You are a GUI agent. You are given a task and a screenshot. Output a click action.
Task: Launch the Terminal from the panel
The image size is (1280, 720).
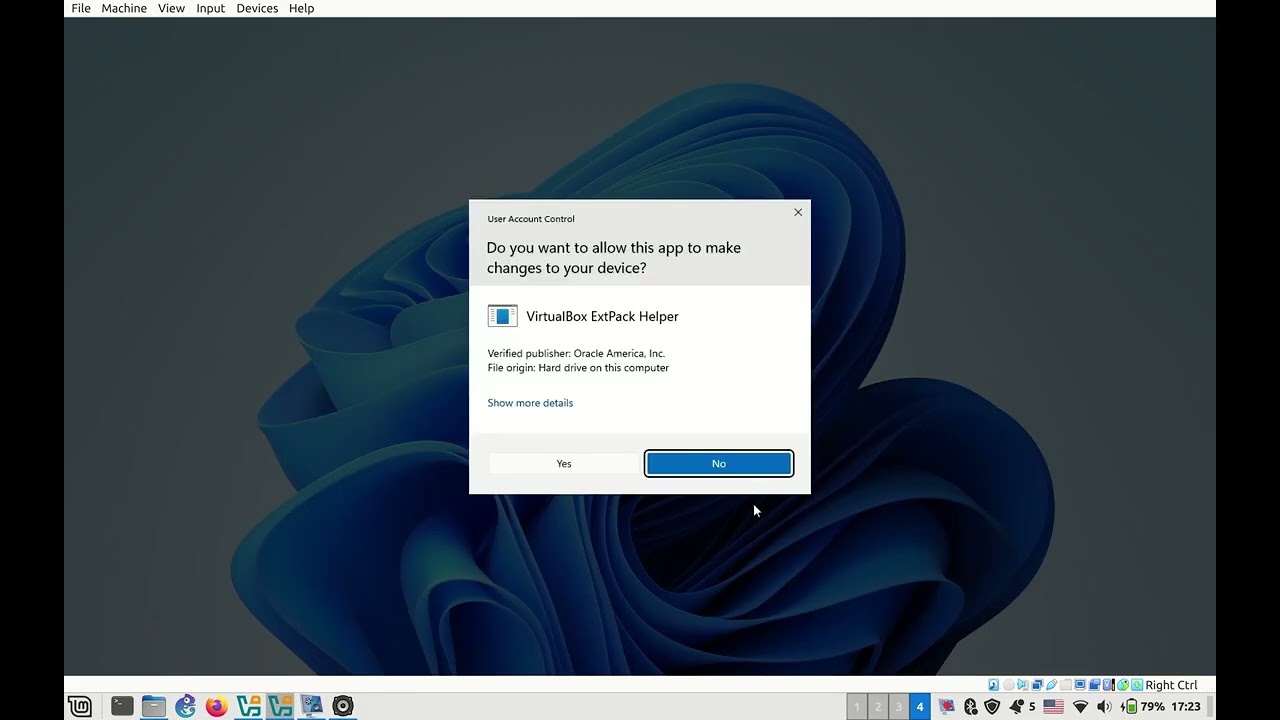pos(122,706)
